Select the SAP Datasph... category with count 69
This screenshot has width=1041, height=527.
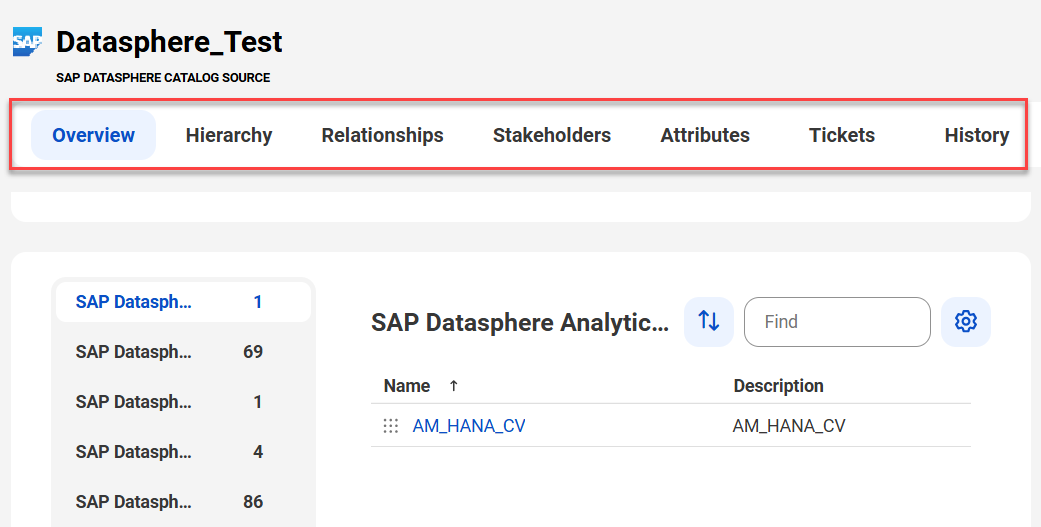coord(183,352)
